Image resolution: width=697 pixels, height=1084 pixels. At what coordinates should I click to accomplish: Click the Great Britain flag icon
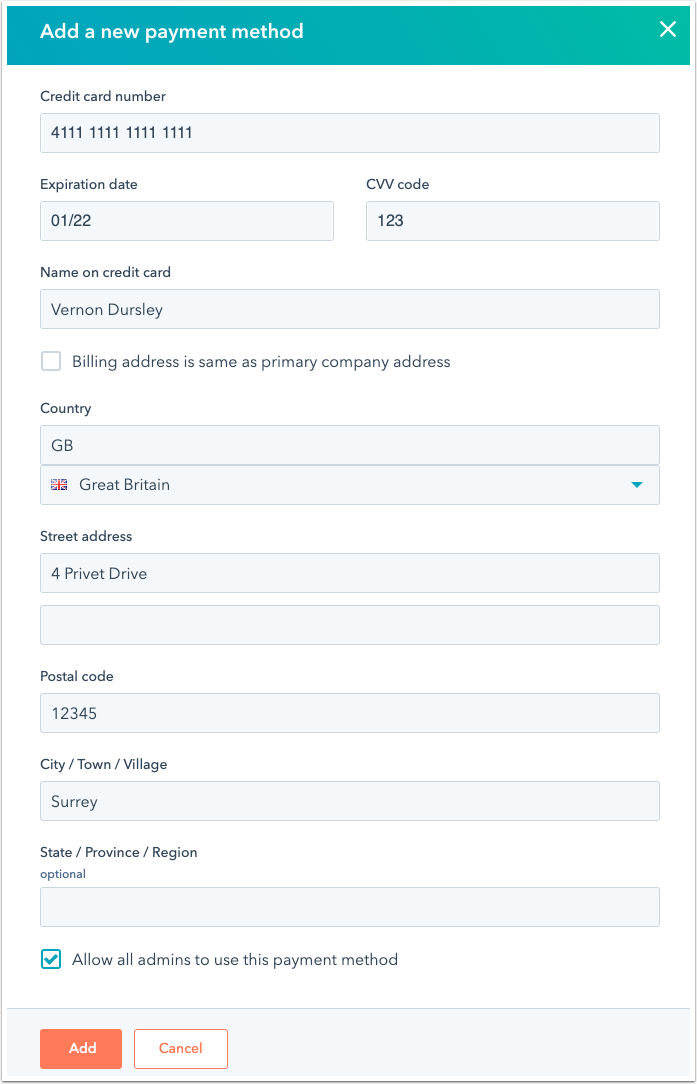(59, 485)
